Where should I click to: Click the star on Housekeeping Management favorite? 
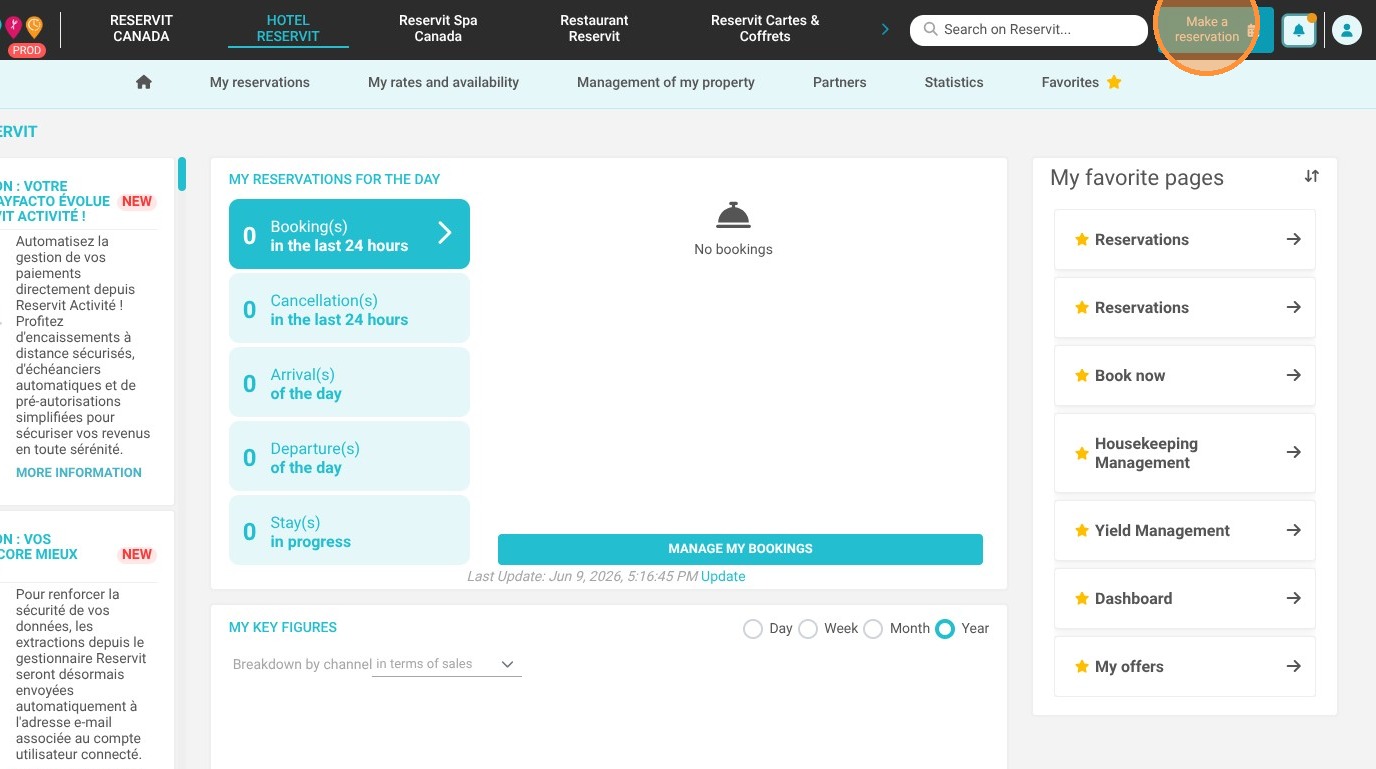1081,453
